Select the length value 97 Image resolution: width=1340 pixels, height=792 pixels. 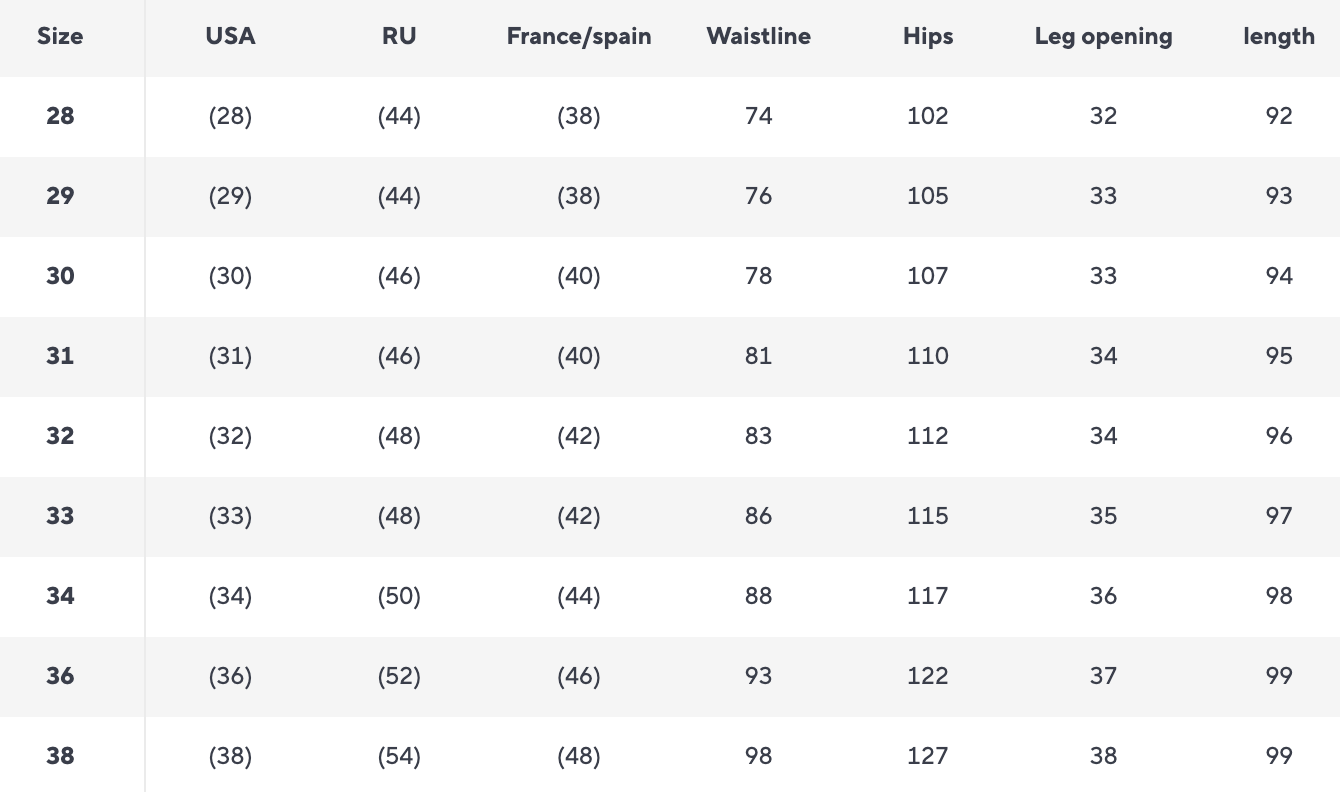coord(1279,516)
